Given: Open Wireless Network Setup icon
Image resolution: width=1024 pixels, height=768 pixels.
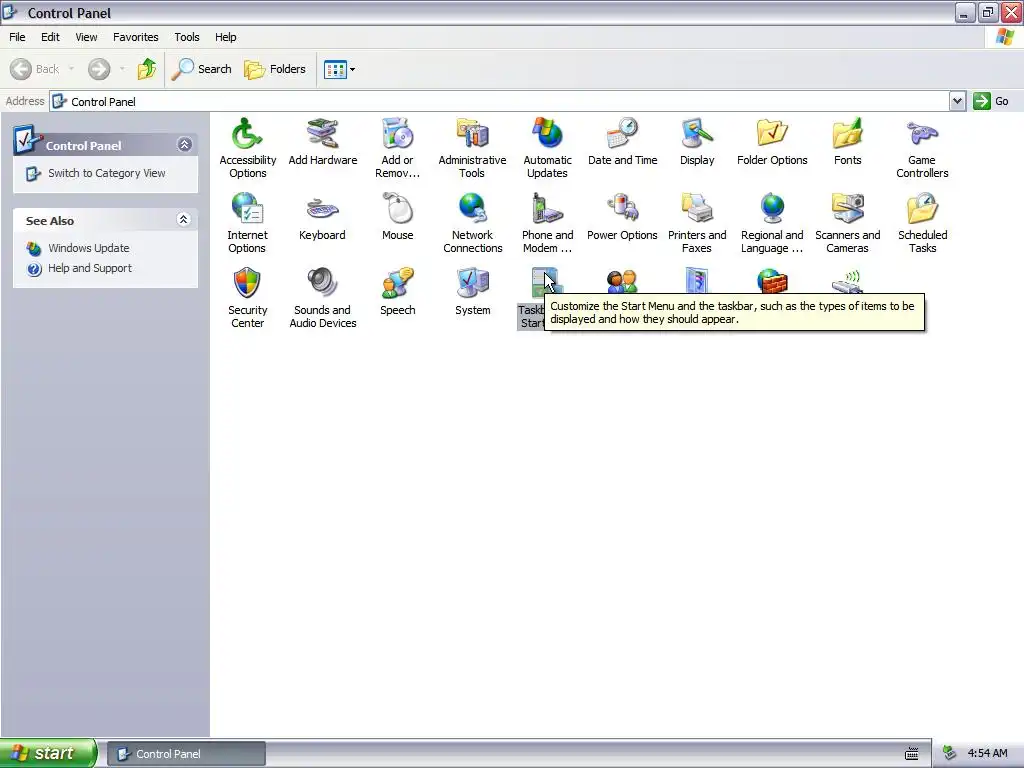Looking at the screenshot, I should (847, 281).
